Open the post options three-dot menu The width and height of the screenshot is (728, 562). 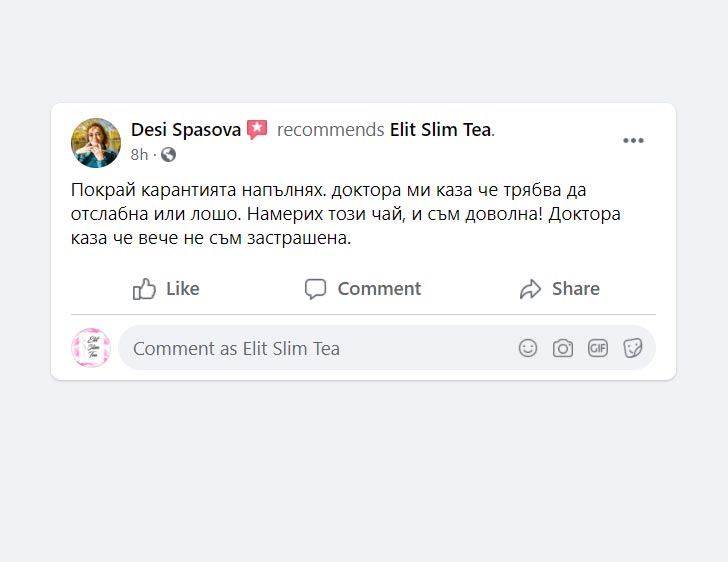tap(633, 141)
